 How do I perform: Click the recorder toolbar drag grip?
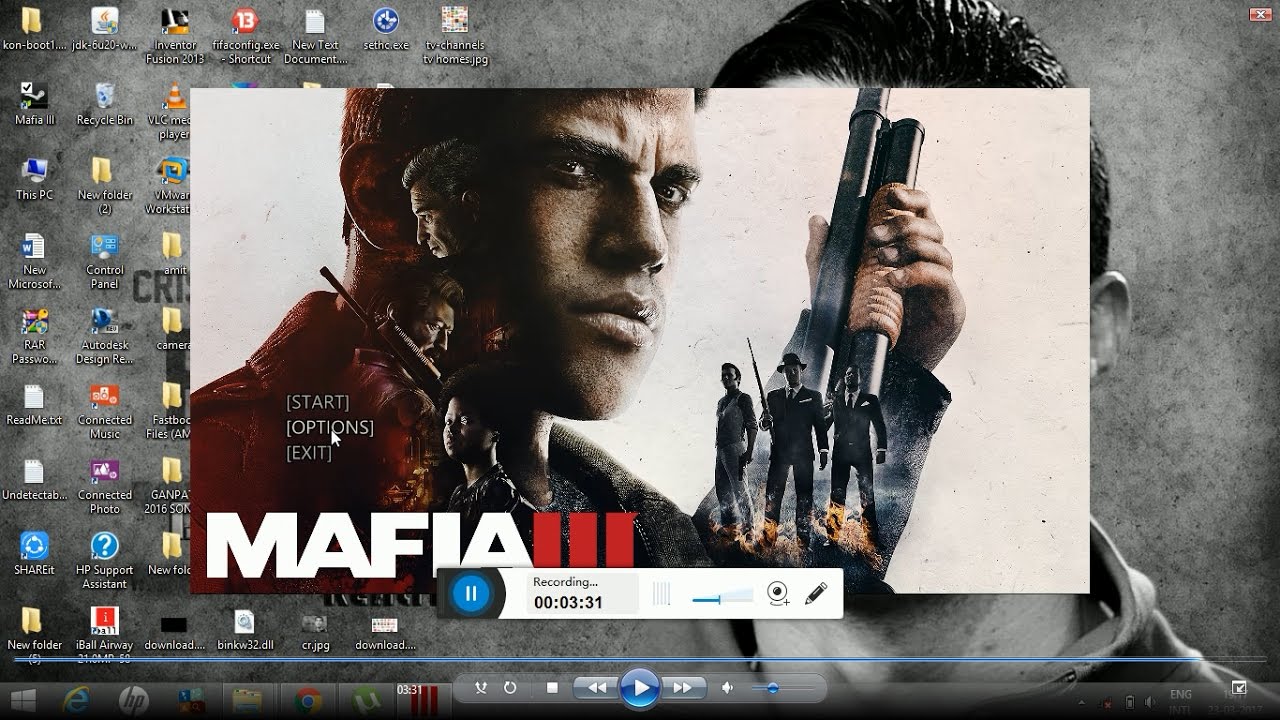click(x=661, y=595)
